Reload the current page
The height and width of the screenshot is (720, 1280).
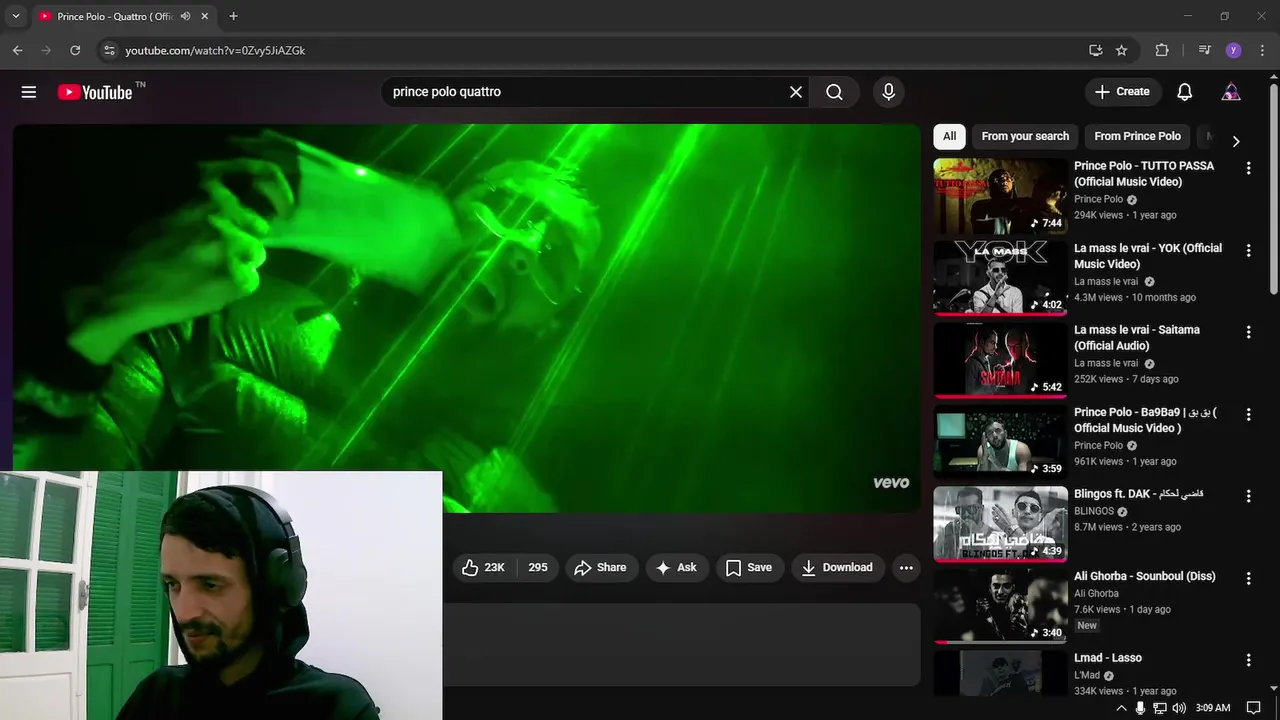point(75,50)
